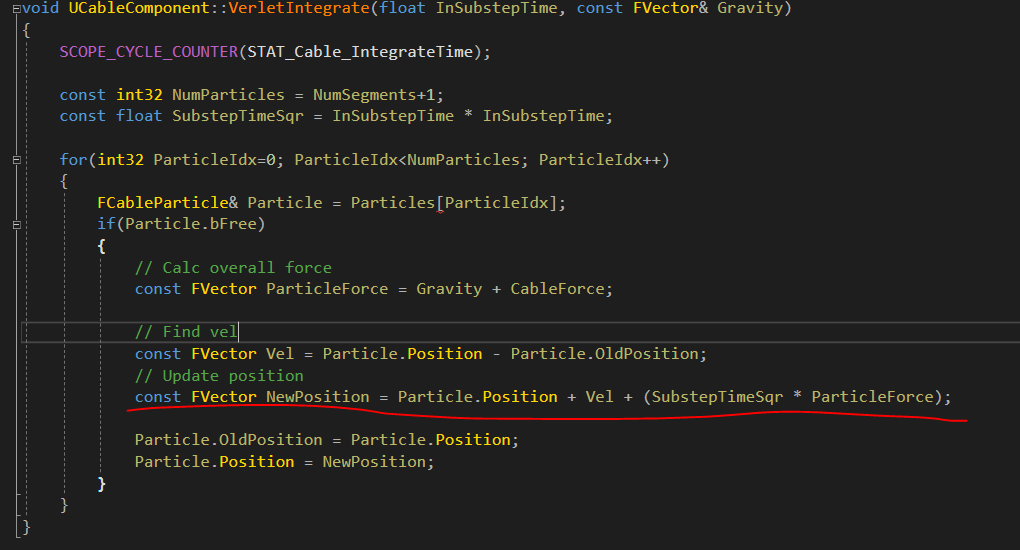This screenshot has width=1020, height=550.
Task: Click STAT_Cable_IntegrateTime argument
Action: click(x=360, y=52)
